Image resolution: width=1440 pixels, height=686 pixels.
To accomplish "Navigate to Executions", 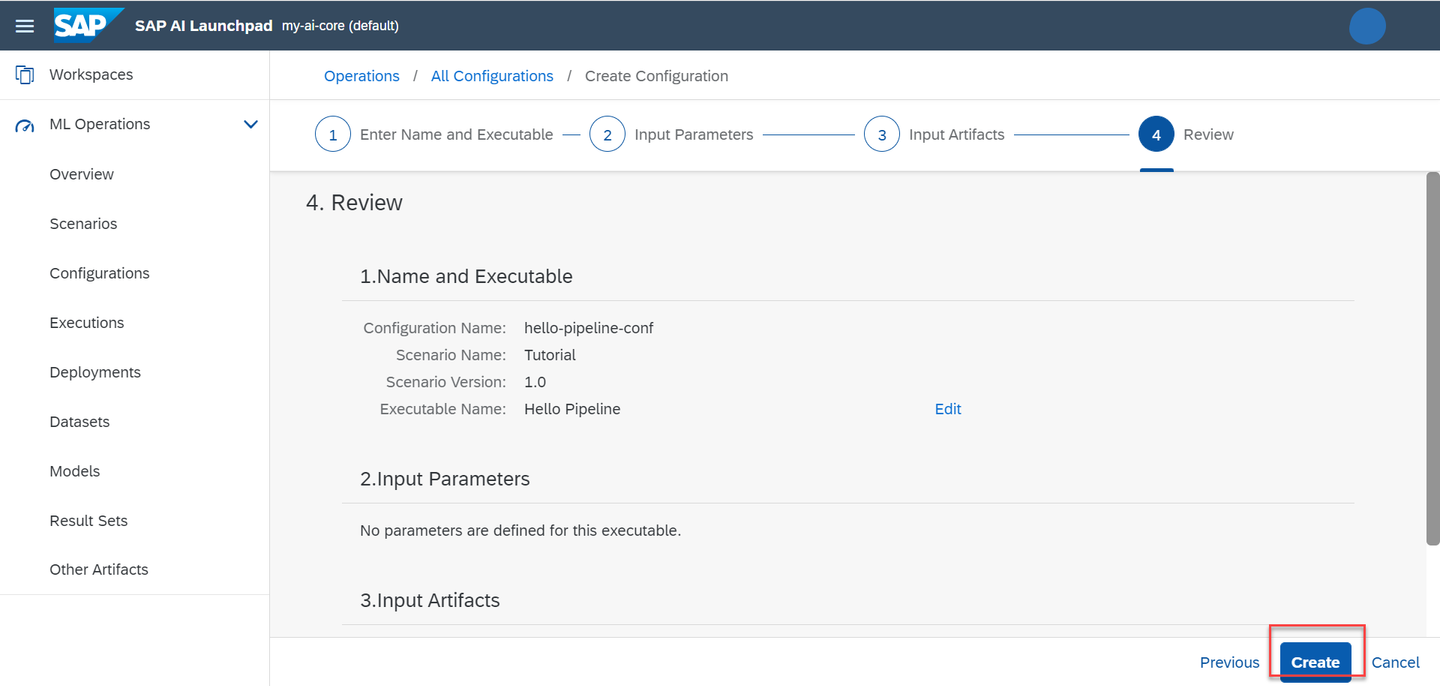I will coord(87,323).
